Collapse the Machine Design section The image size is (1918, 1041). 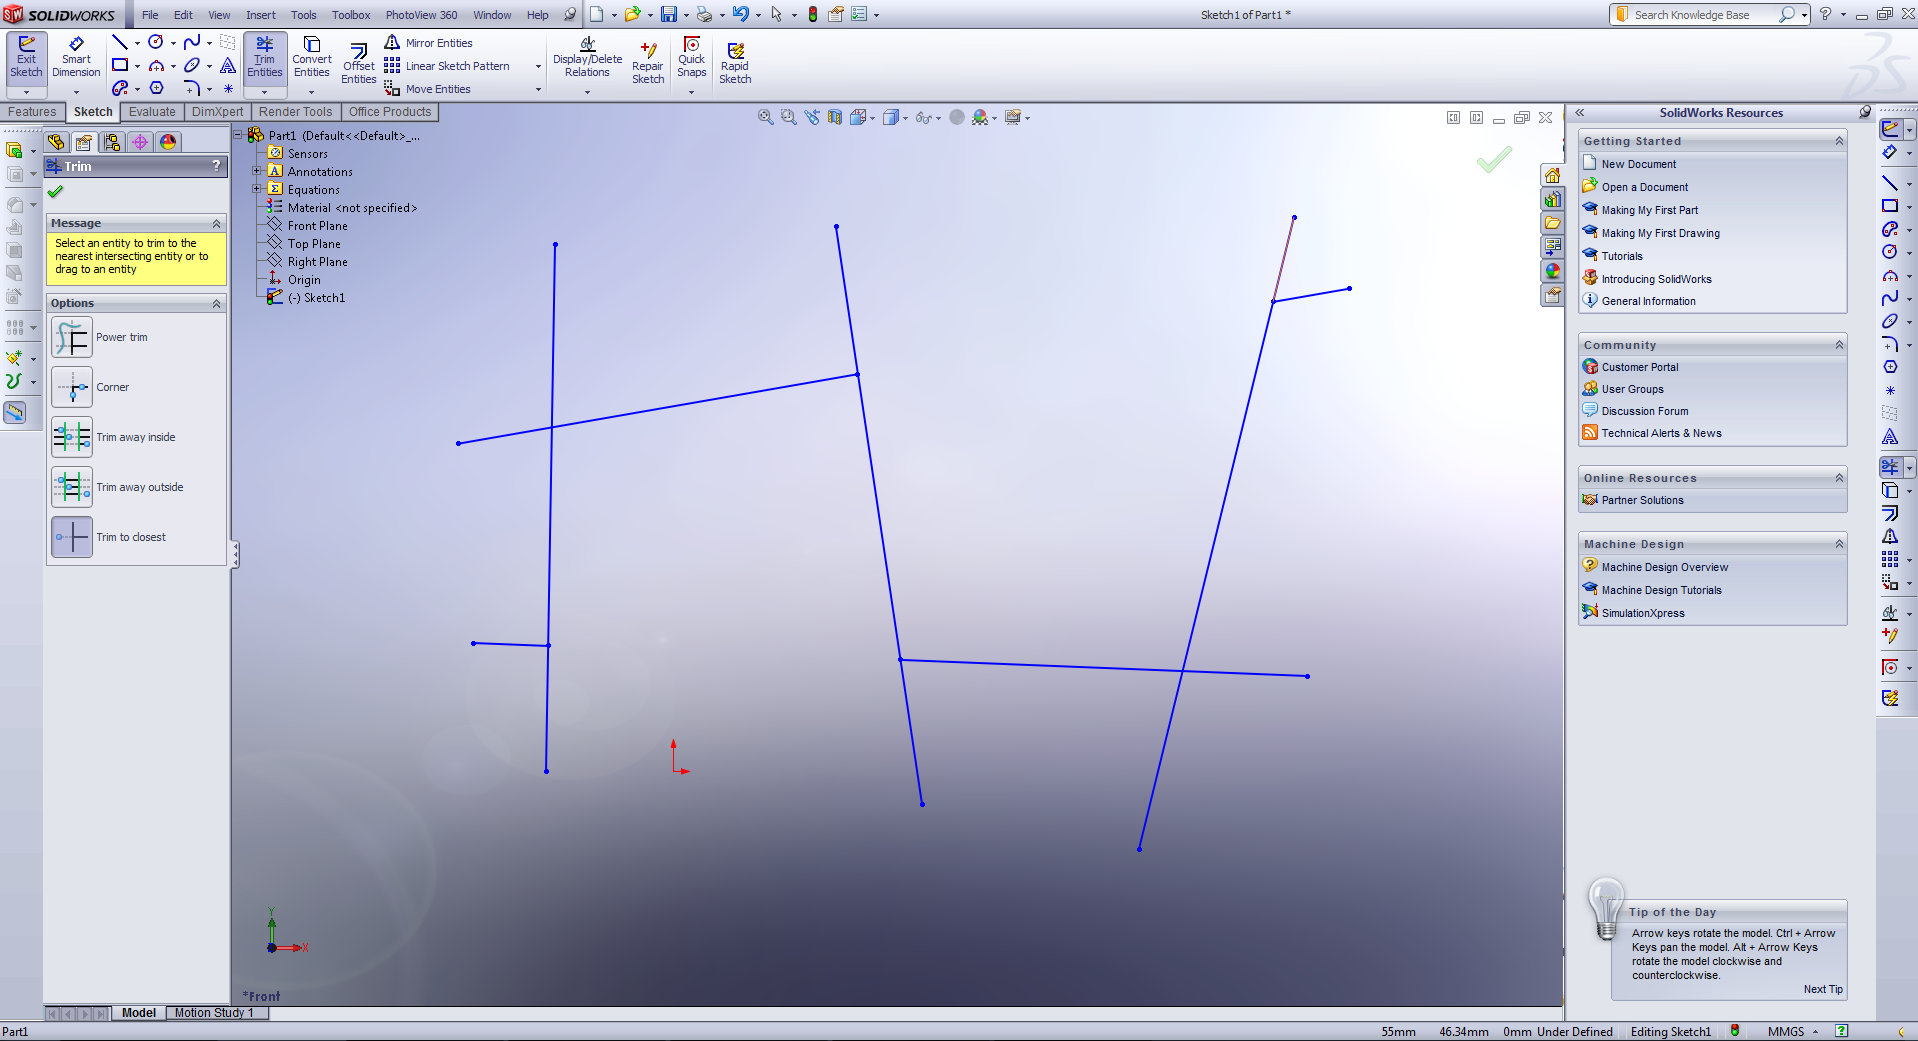1839,544
